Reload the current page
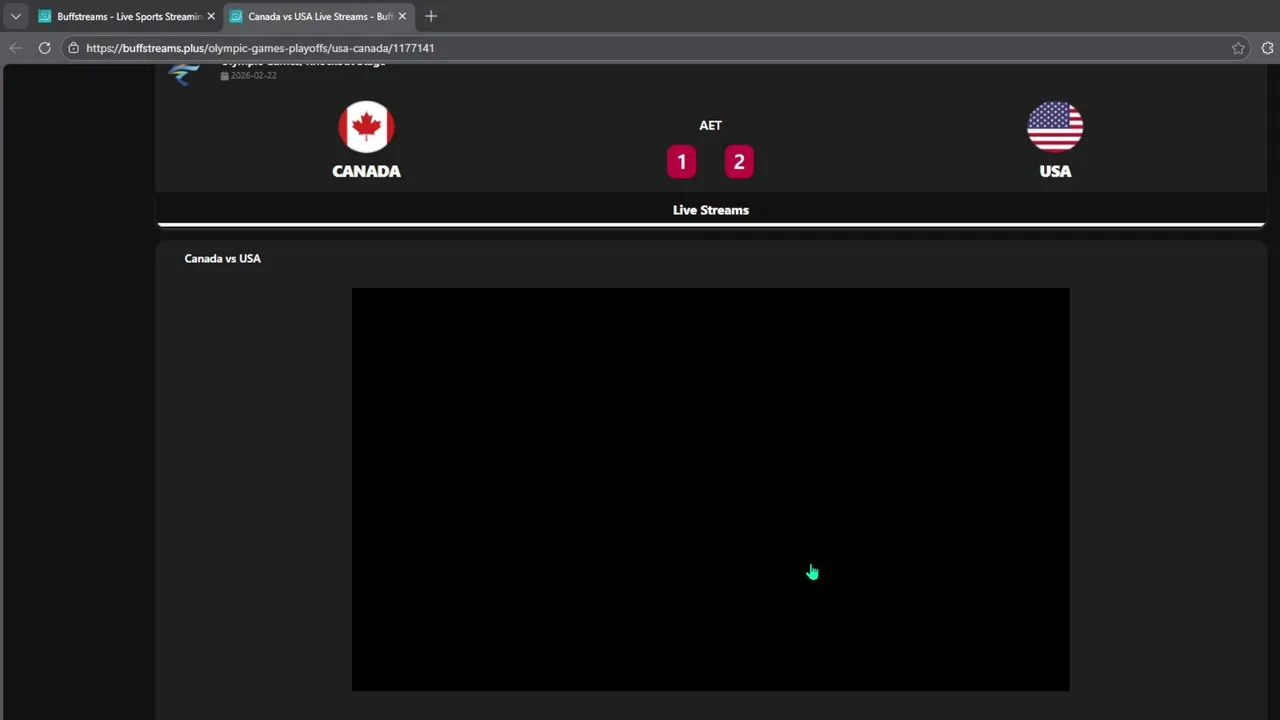The height and width of the screenshot is (720, 1280). pyautogui.click(x=44, y=48)
